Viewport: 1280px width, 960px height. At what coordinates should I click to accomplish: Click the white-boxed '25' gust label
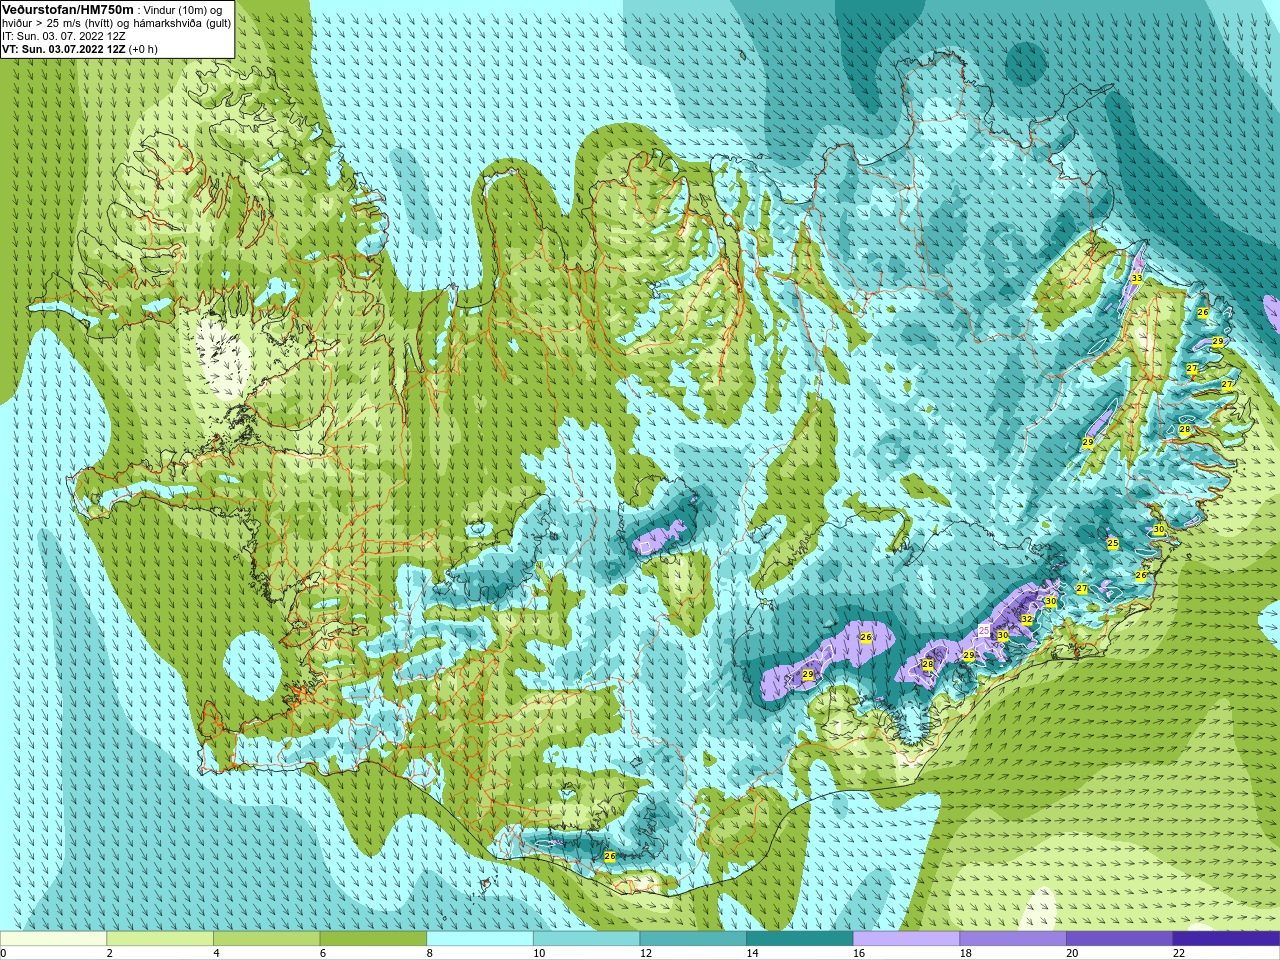tap(984, 630)
